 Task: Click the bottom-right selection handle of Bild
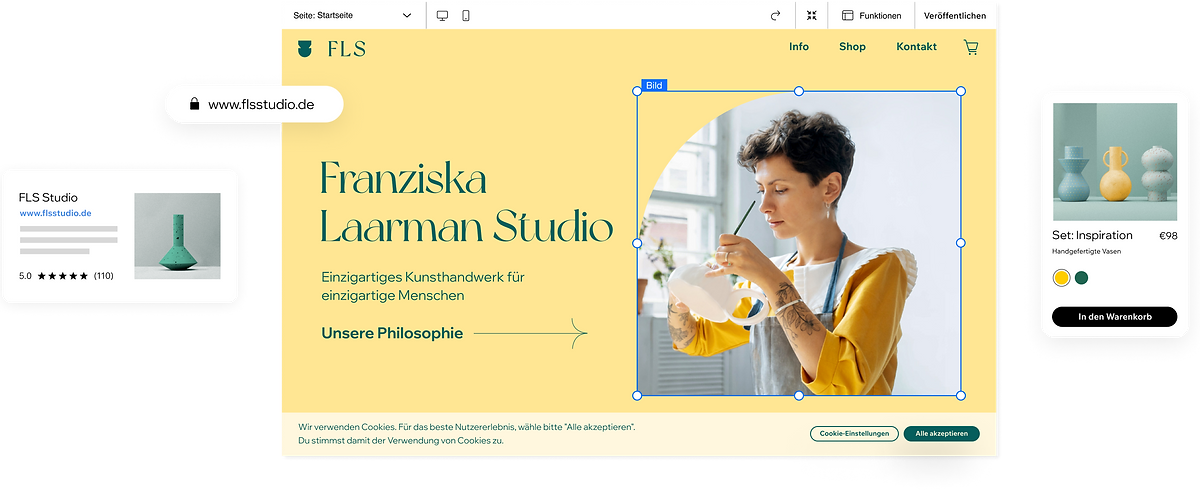pyautogui.click(x=961, y=396)
